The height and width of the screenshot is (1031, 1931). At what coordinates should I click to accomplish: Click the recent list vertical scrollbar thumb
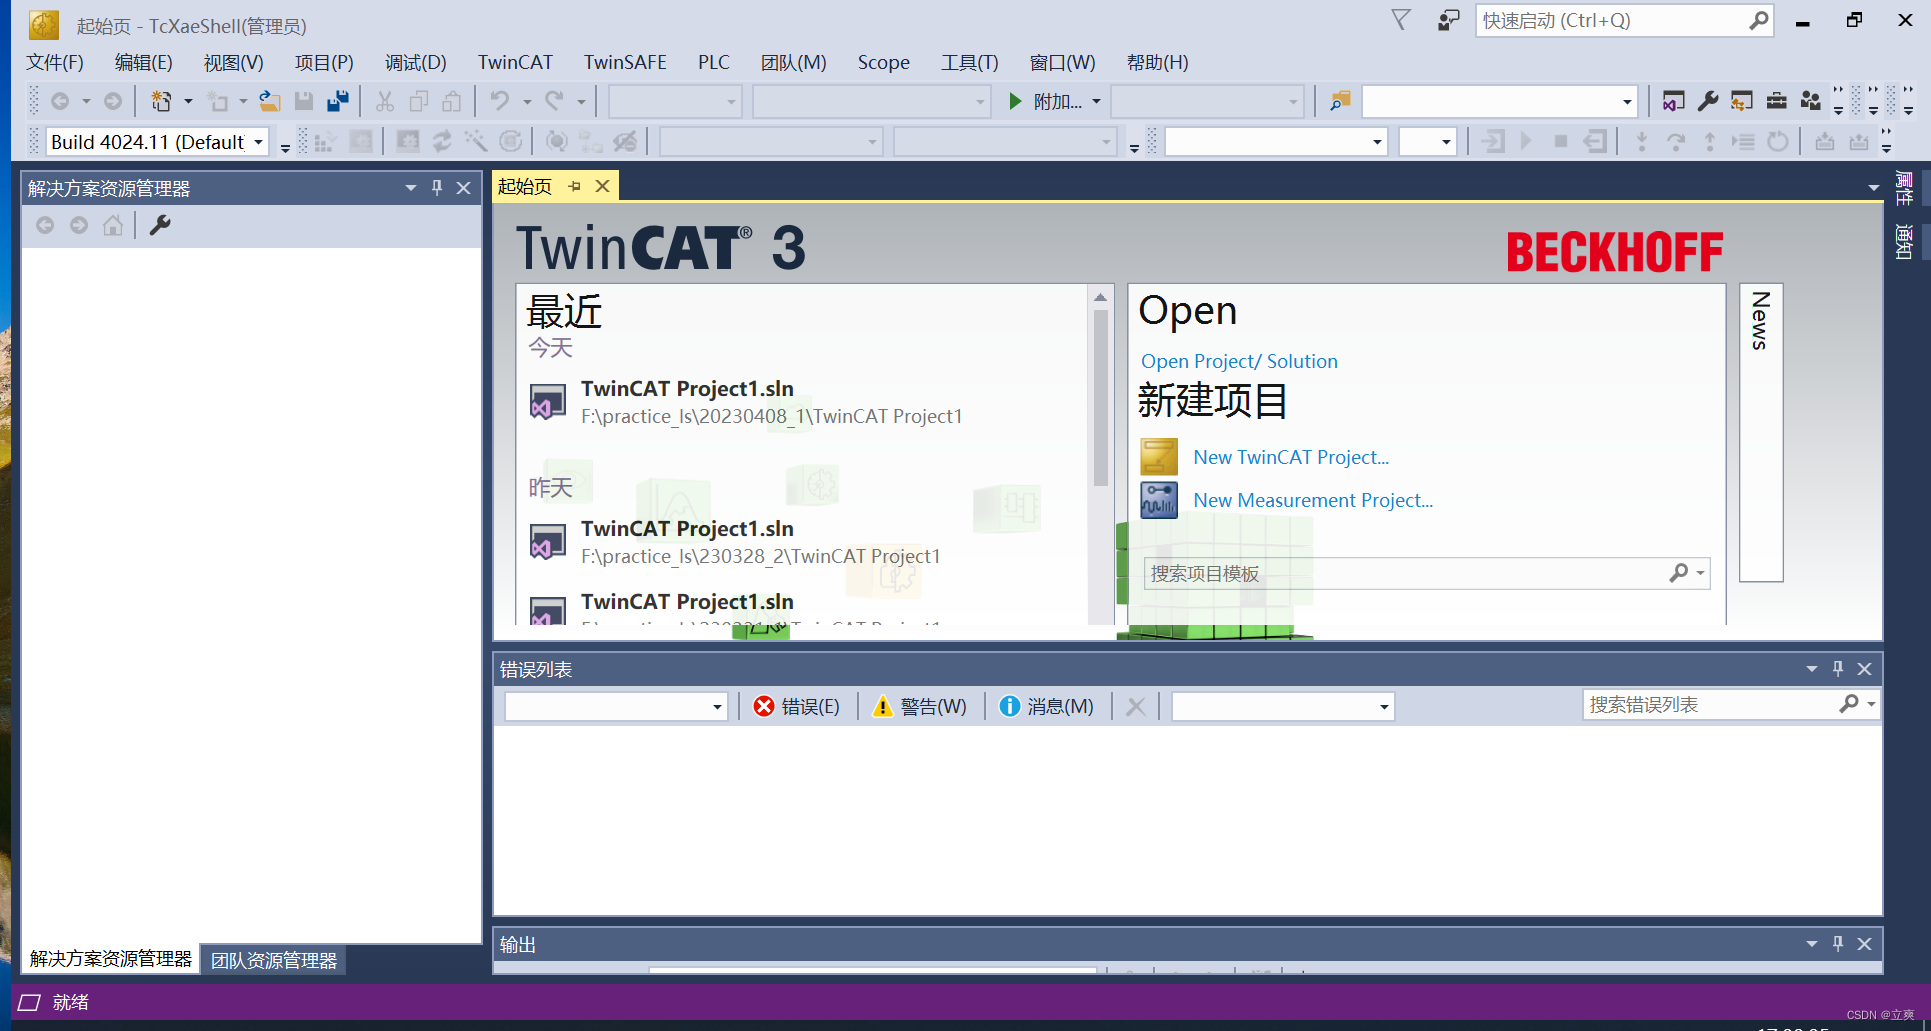1100,398
